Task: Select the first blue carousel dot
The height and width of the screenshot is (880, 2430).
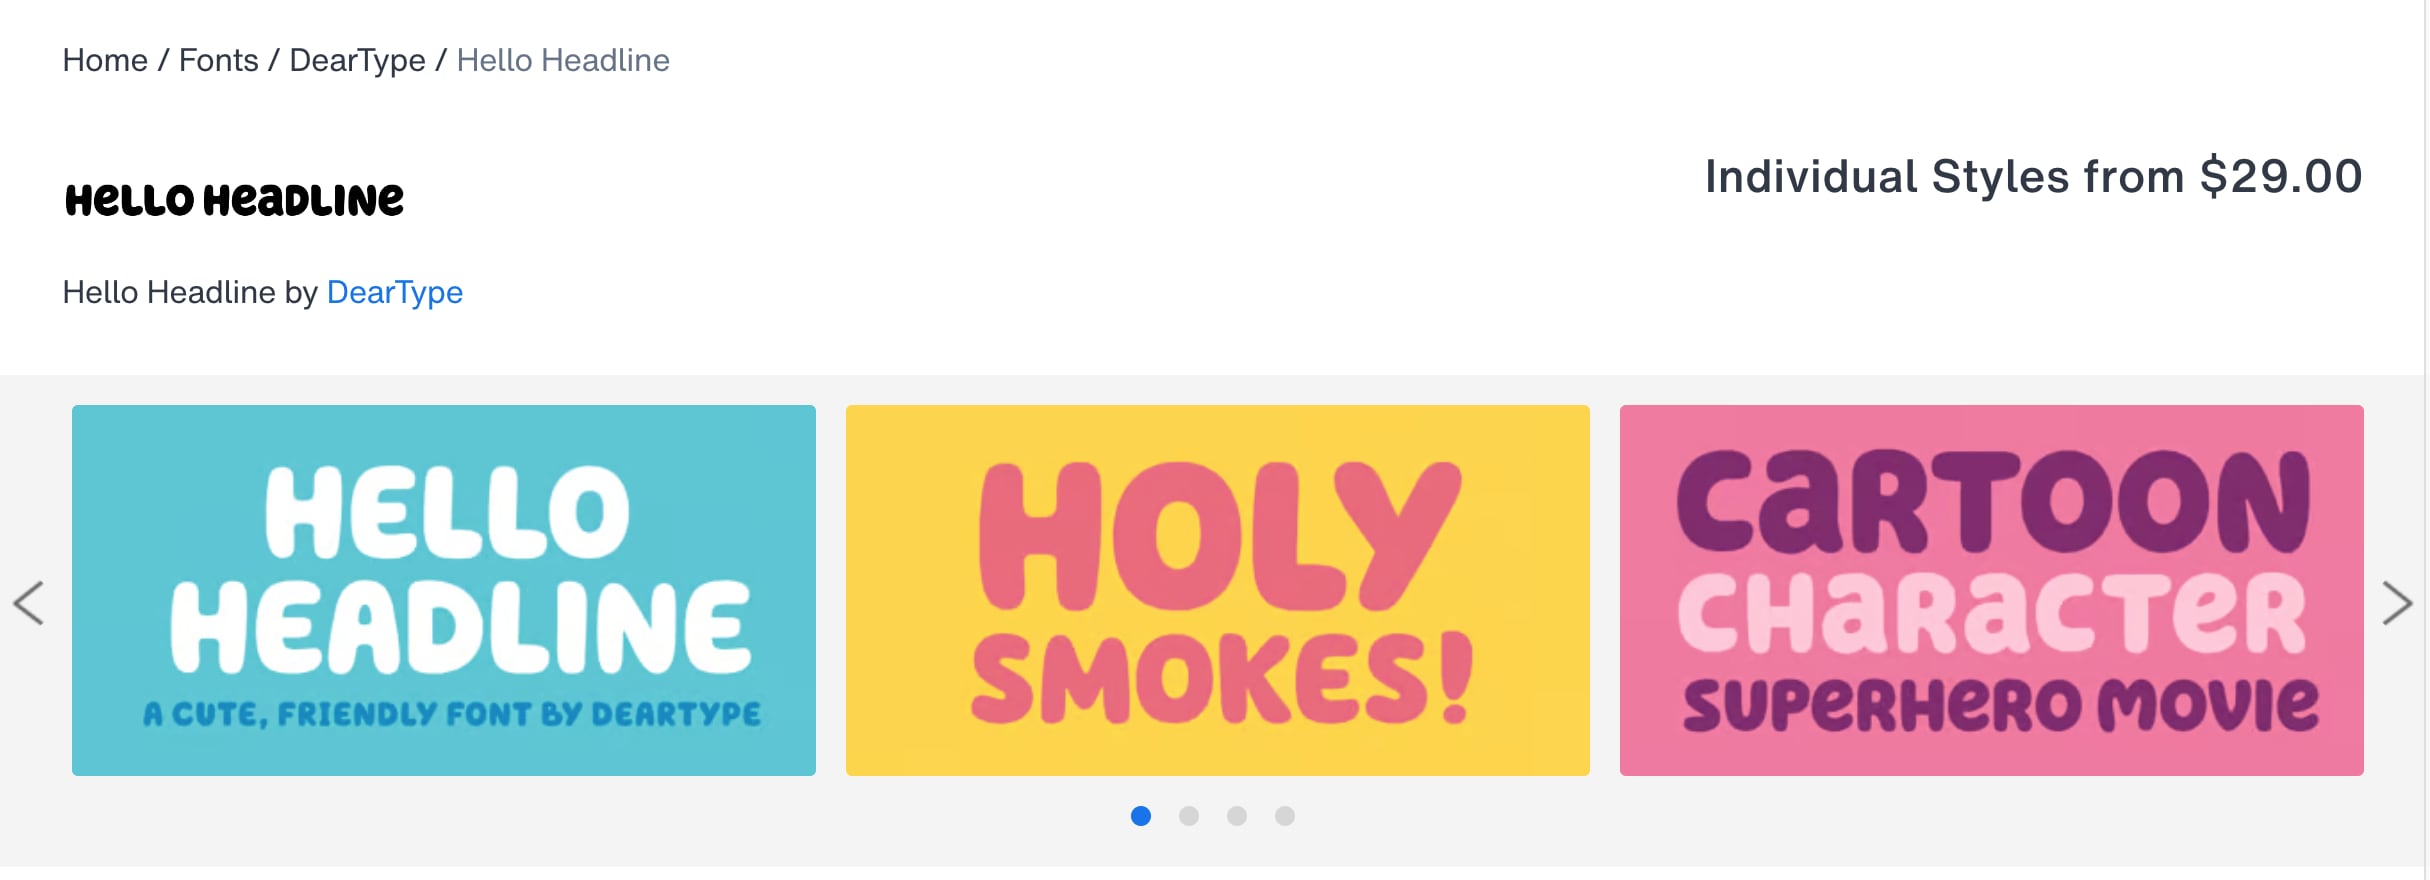Action: tap(1141, 816)
